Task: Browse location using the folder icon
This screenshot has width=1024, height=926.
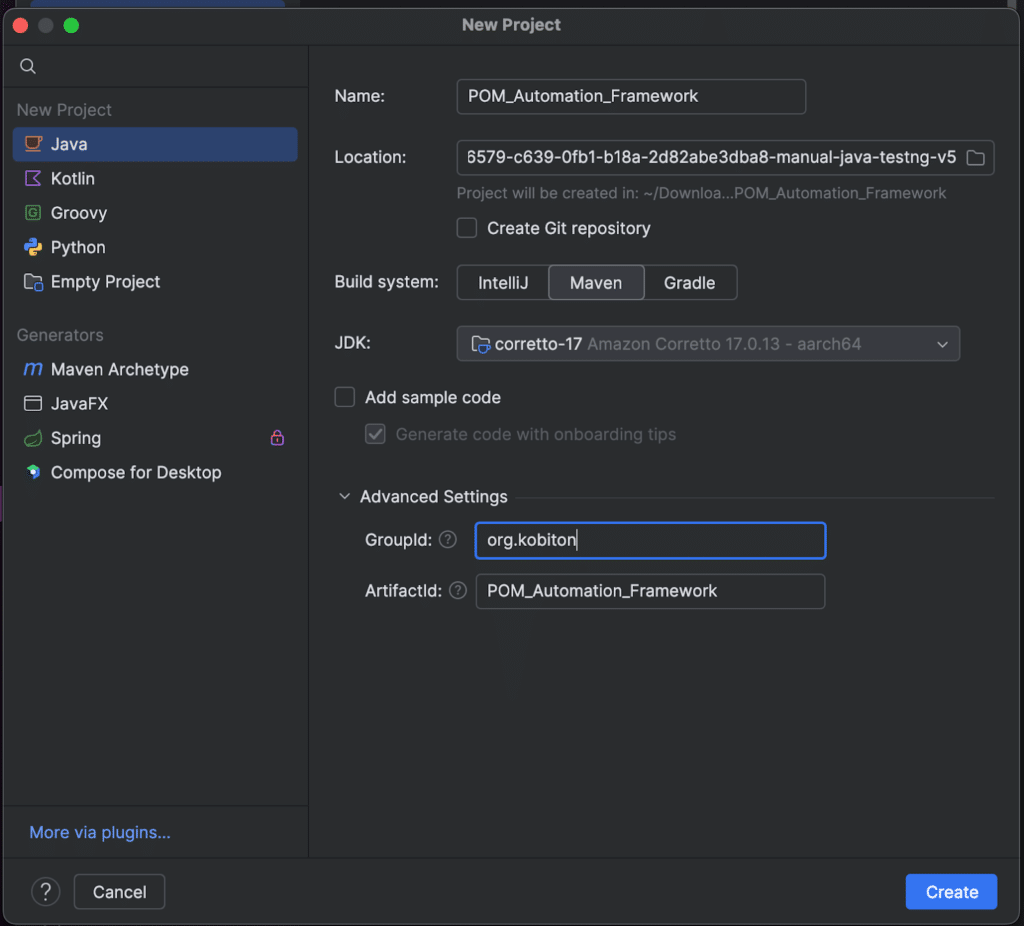Action: pyautogui.click(x=975, y=158)
